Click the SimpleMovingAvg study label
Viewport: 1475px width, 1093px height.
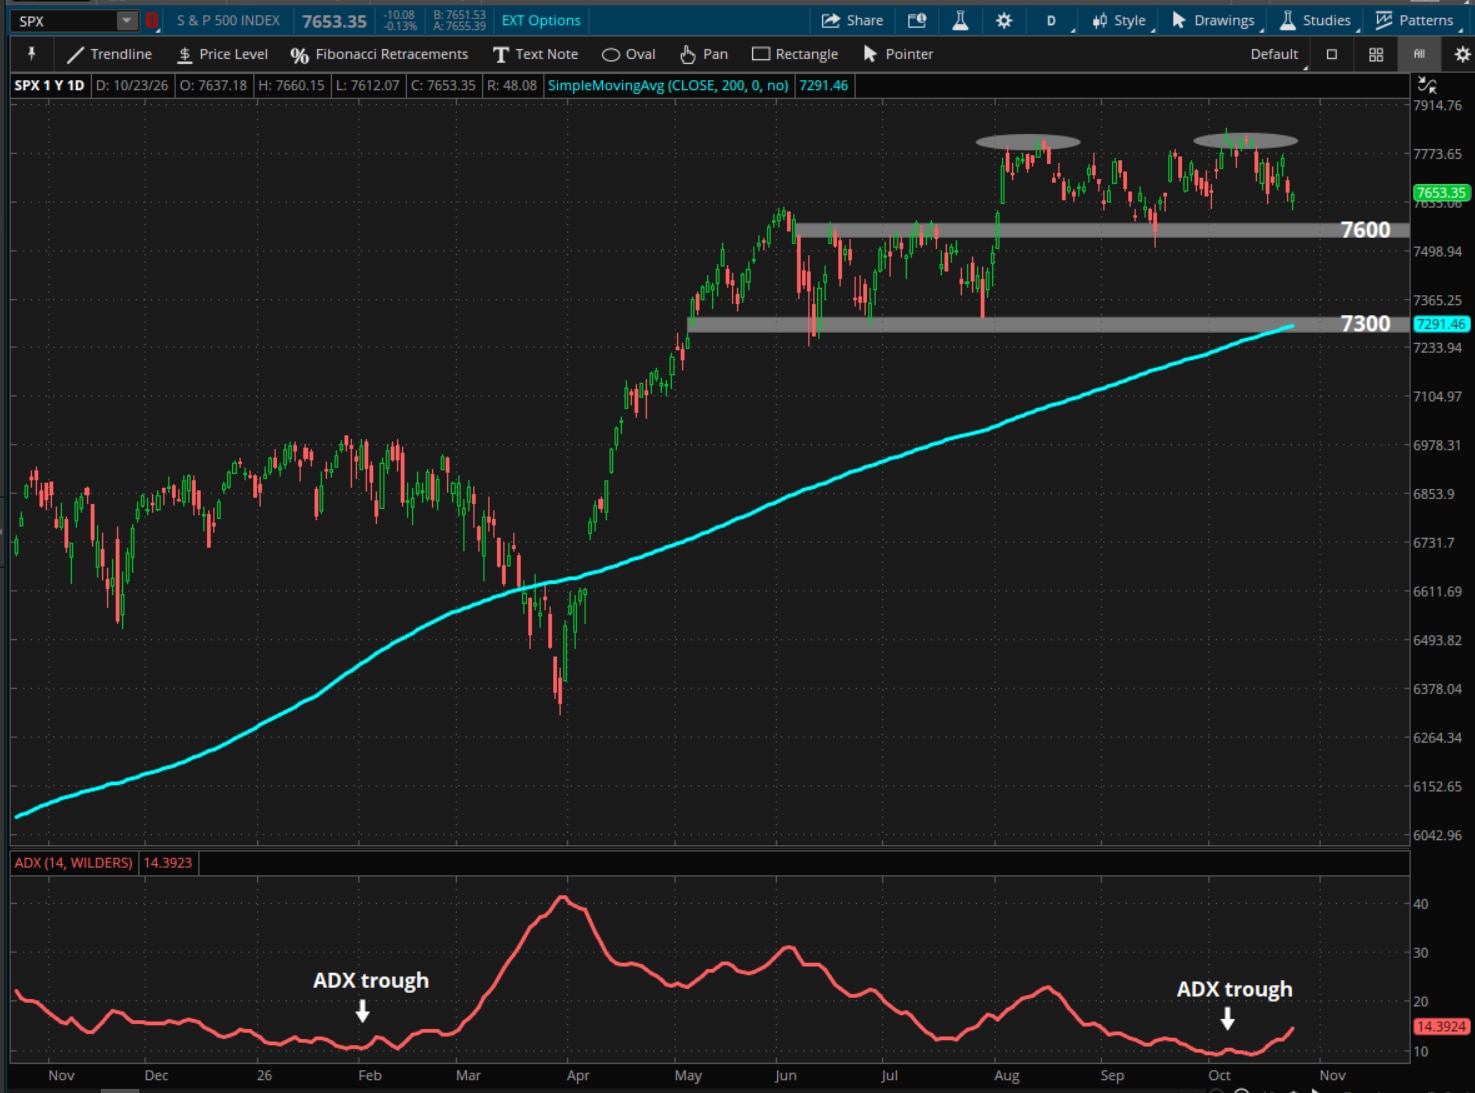tap(669, 85)
